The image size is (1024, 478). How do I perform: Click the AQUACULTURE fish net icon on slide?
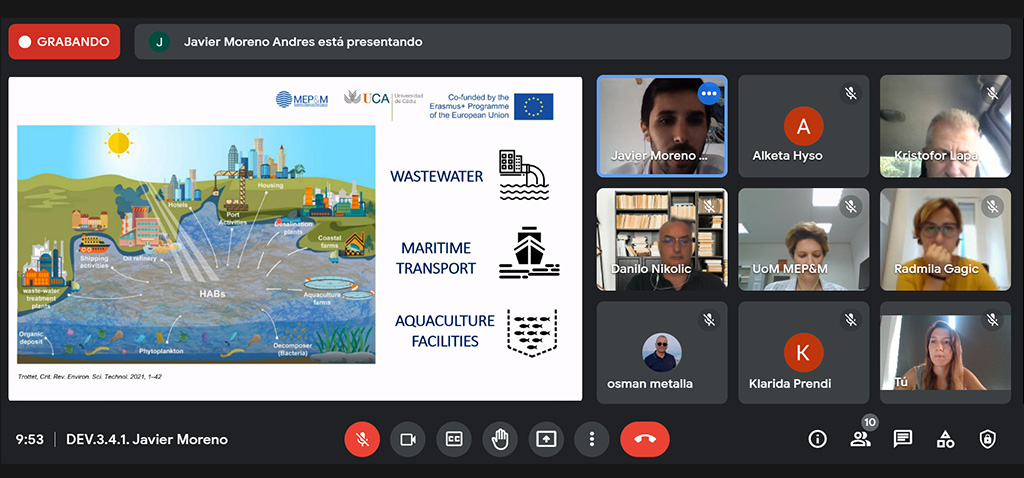coord(532,333)
